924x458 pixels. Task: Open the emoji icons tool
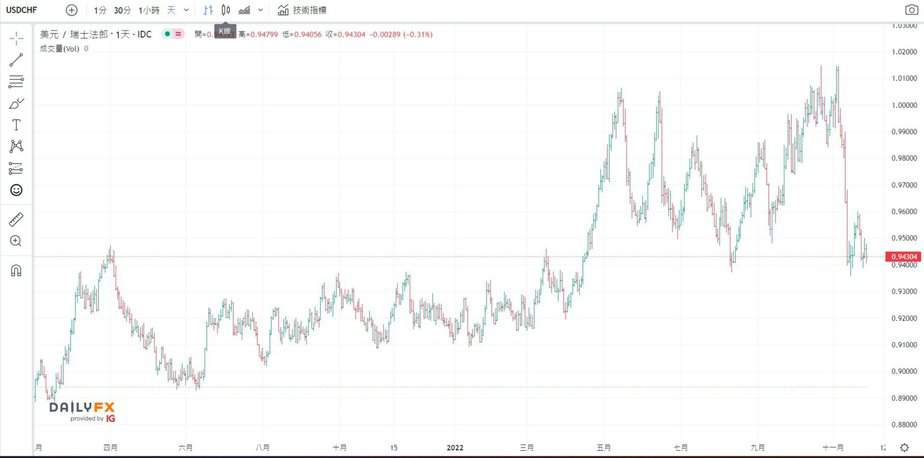click(x=16, y=190)
